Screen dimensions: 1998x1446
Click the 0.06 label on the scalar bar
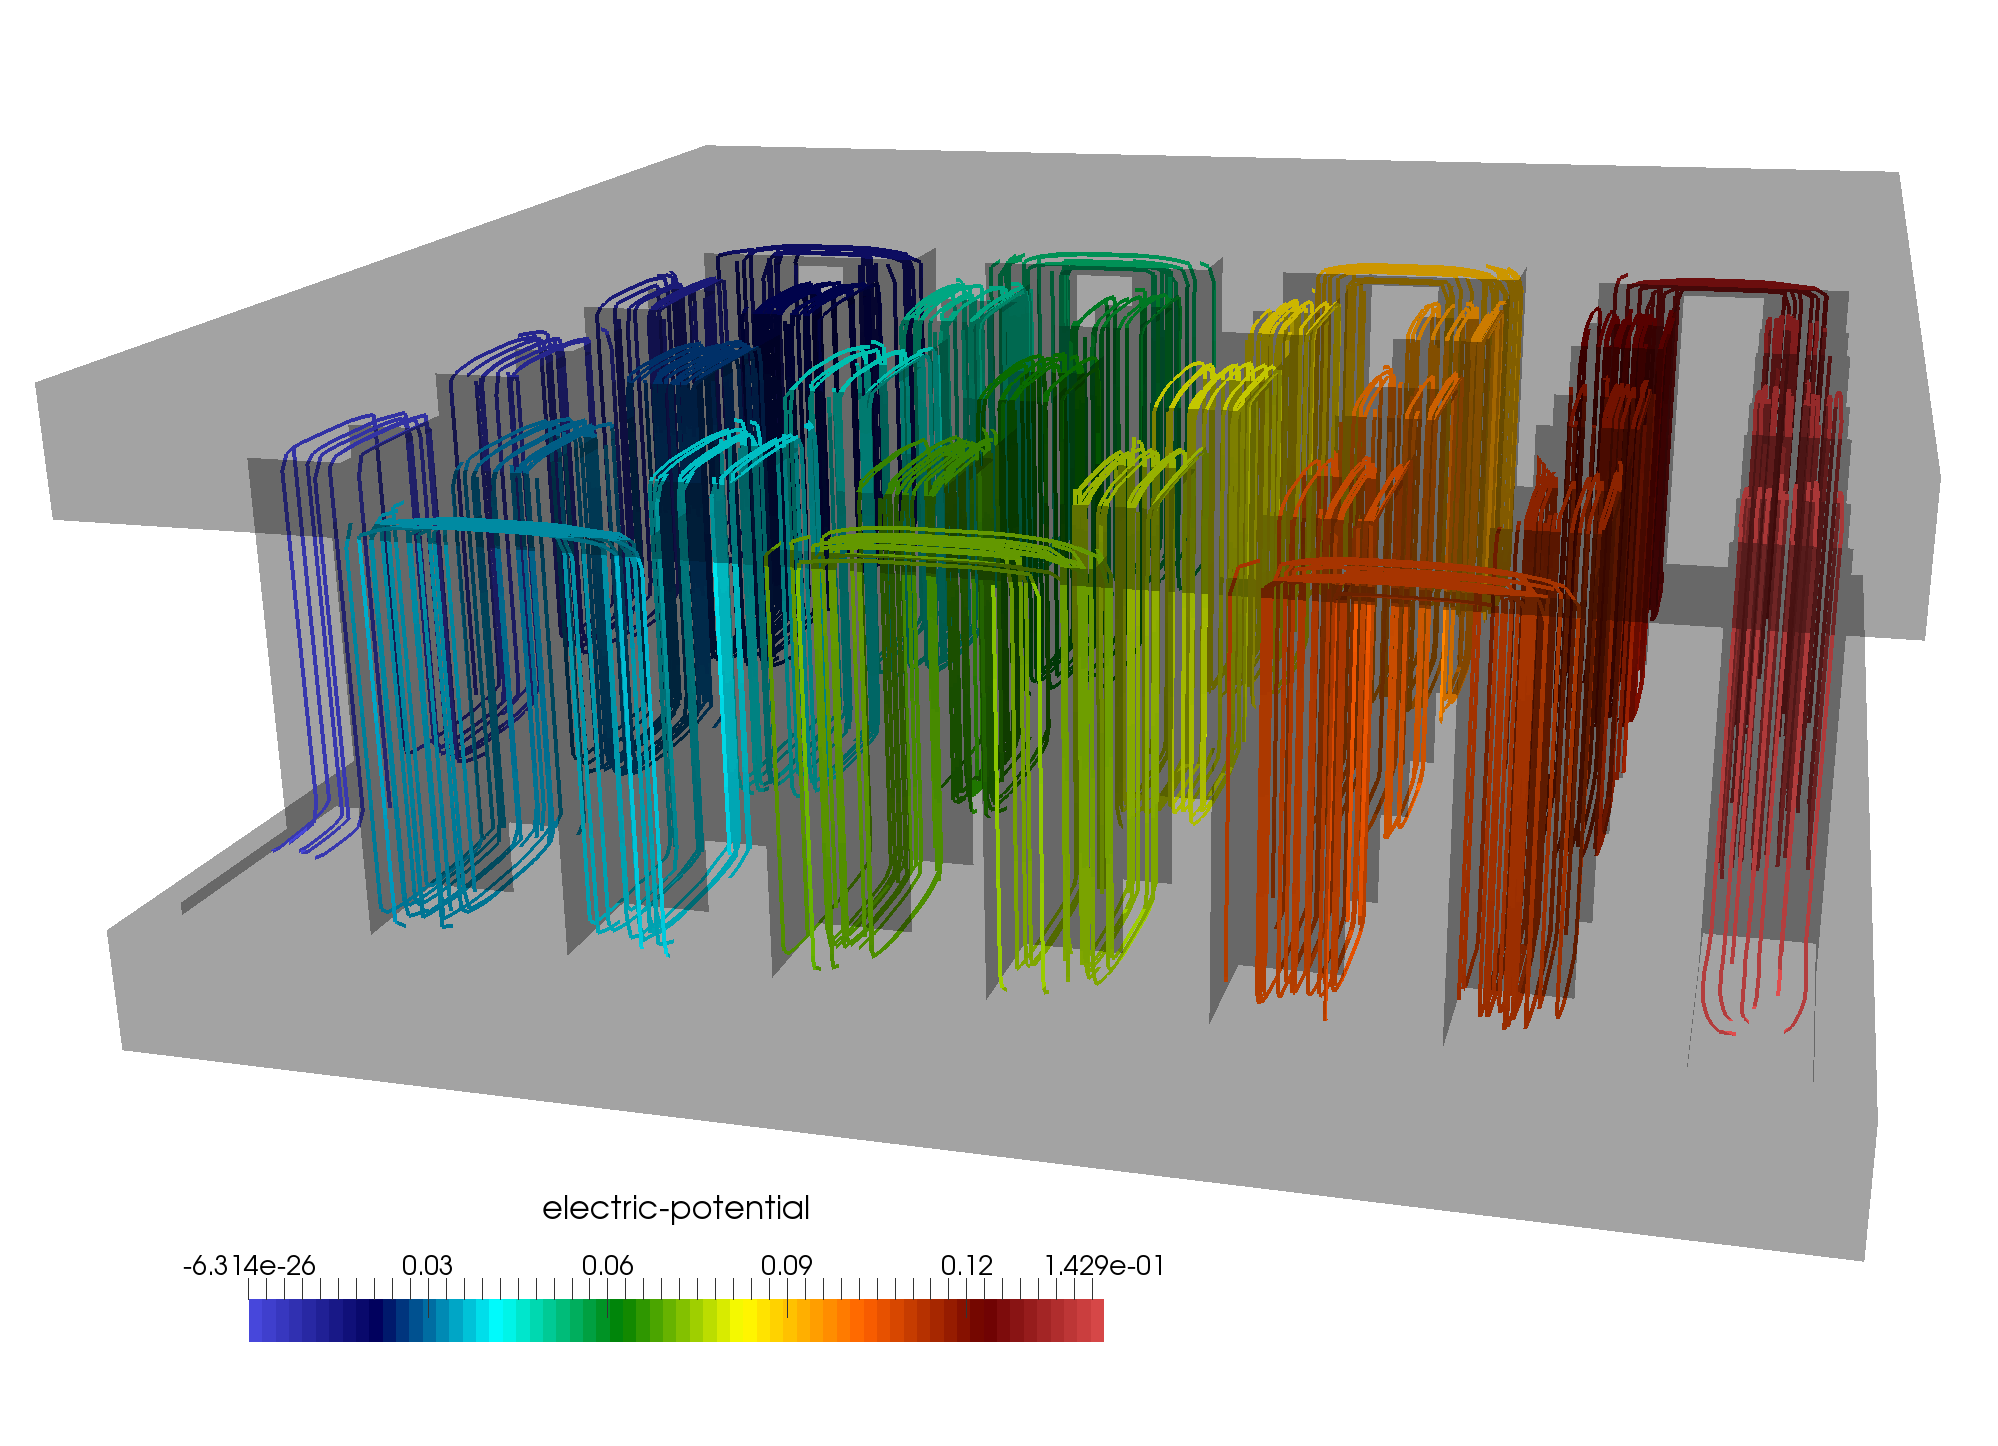point(613,1262)
